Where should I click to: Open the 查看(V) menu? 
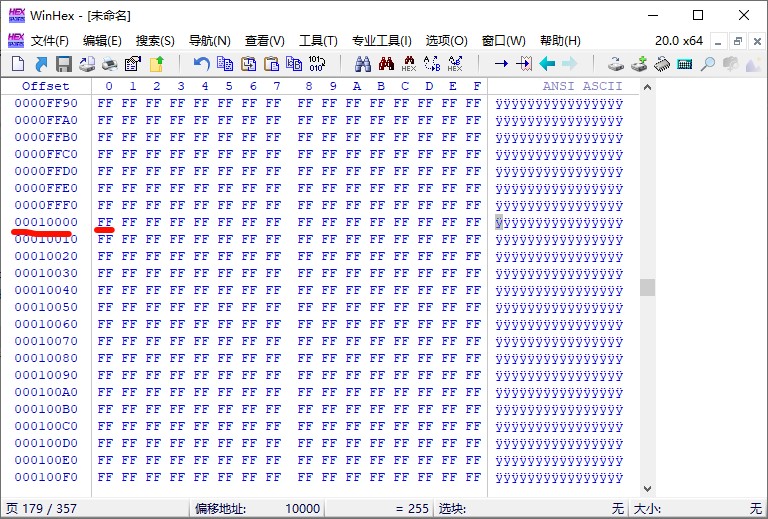coord(264,41)
